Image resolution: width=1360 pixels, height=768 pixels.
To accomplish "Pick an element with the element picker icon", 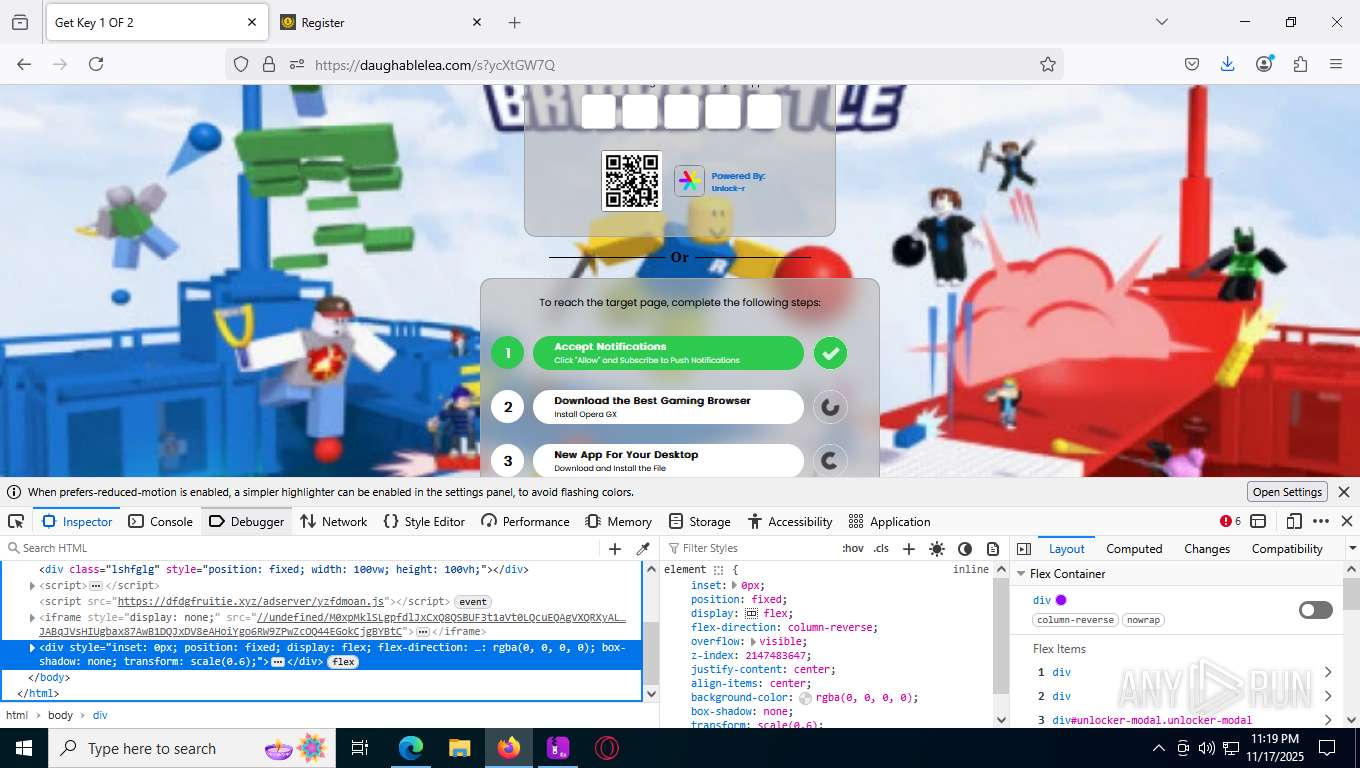I will click(16, 521).
